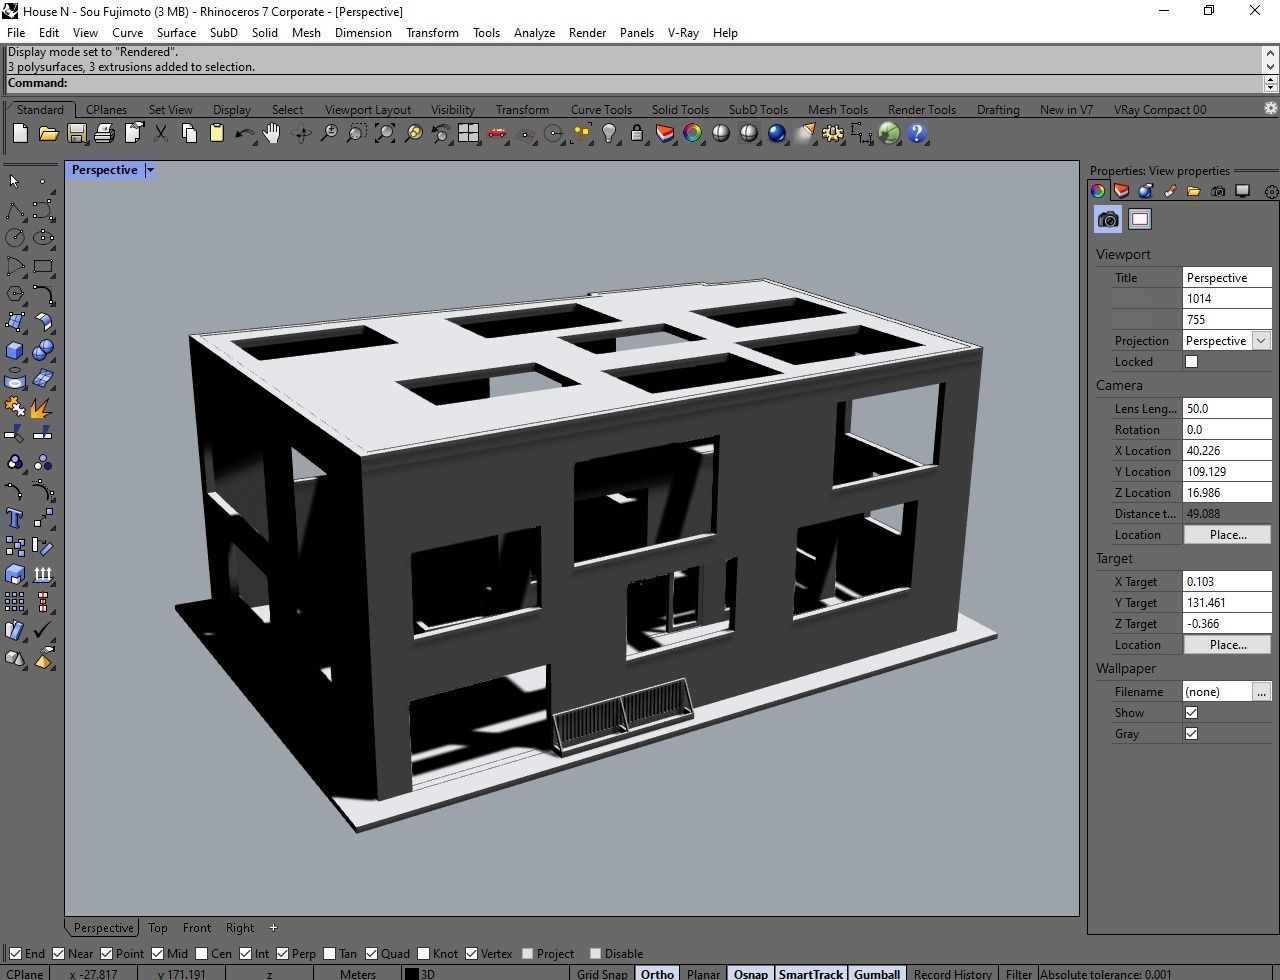Open the Surface menu
1280x980 pixels.
(x=176, y=32)
